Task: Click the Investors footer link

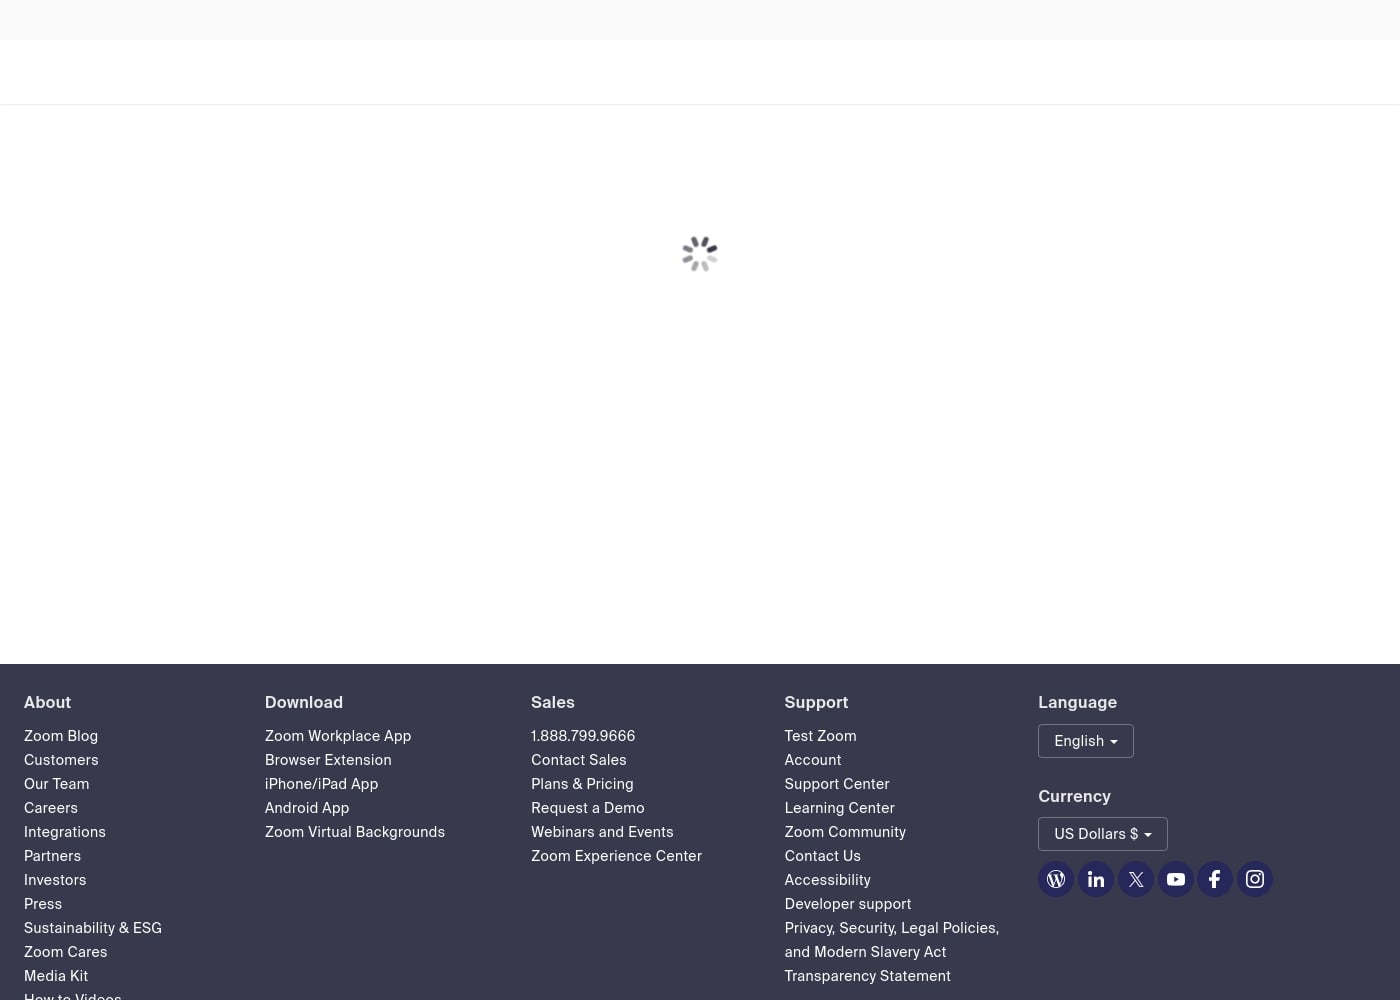Action: click(x=55, y=880)
